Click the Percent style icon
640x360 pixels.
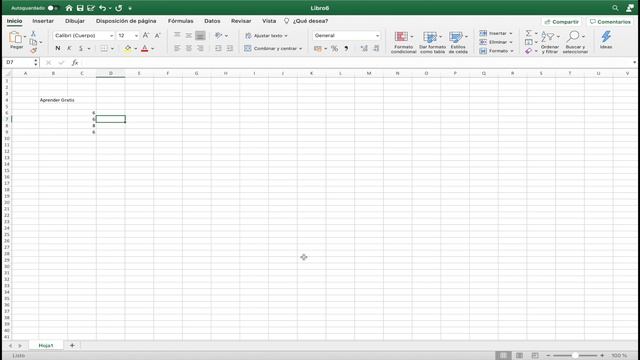pos(334,49)
